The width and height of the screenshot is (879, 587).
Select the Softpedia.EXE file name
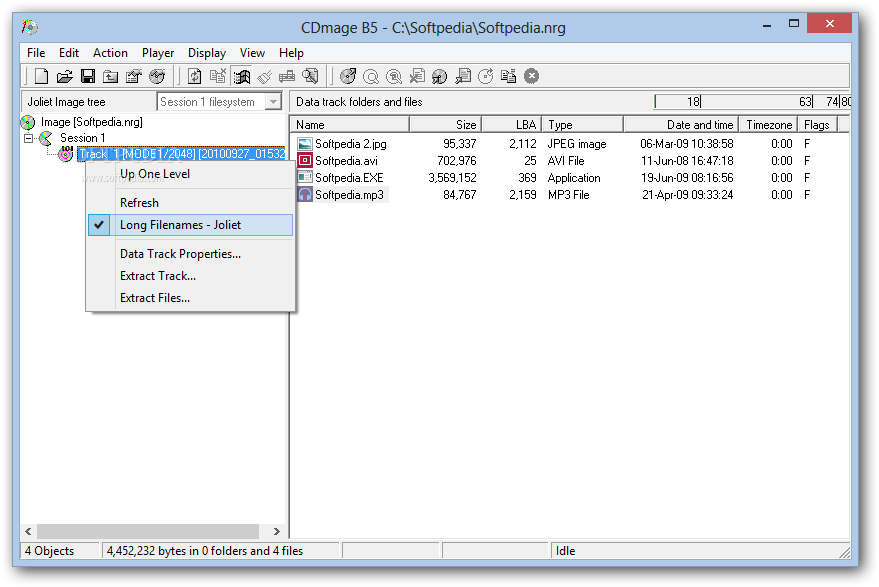pos(349,178)
